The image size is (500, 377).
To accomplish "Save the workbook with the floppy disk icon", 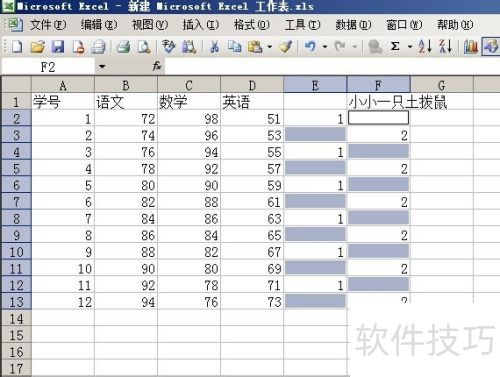I will coord(58,47).
